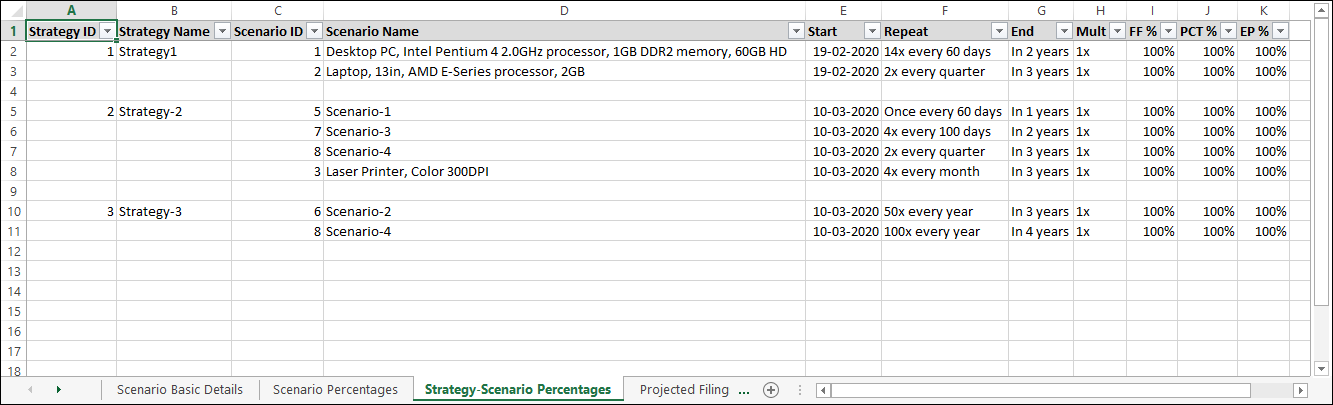Select column D header
The height and width of the screenshot is (405, 1333).
tap(564, 10)
